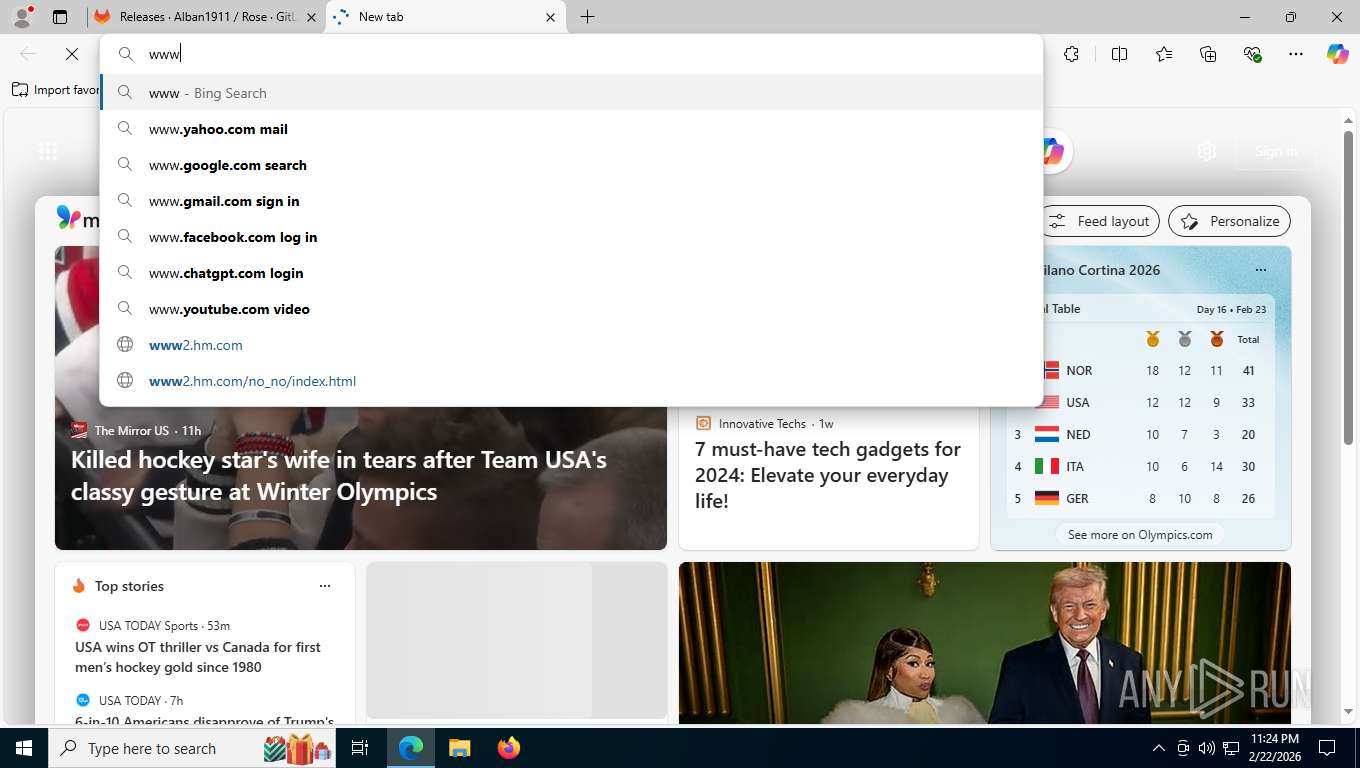Choose the www.gmail.com sign in suggestion
Screen dimensions: 1360x768
coord(572,201)
